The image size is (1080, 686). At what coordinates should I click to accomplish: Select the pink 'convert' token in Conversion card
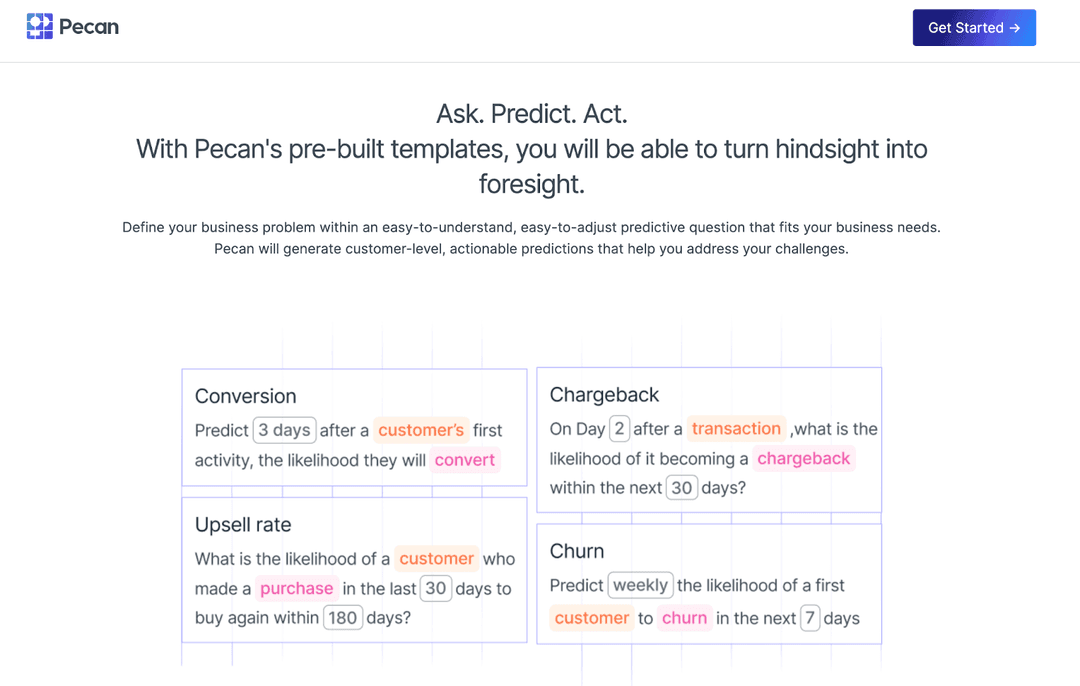point(464,460)
